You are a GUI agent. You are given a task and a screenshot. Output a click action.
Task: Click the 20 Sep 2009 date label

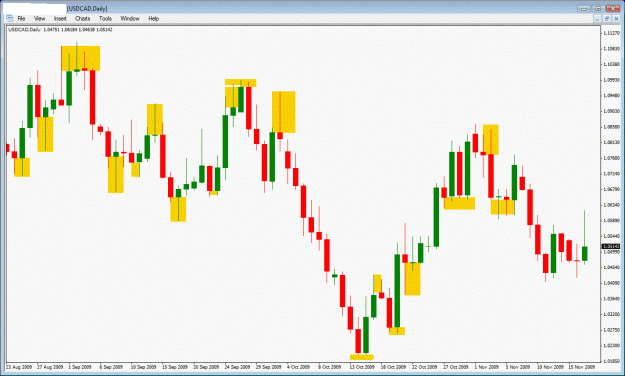(x=206, y=367)
